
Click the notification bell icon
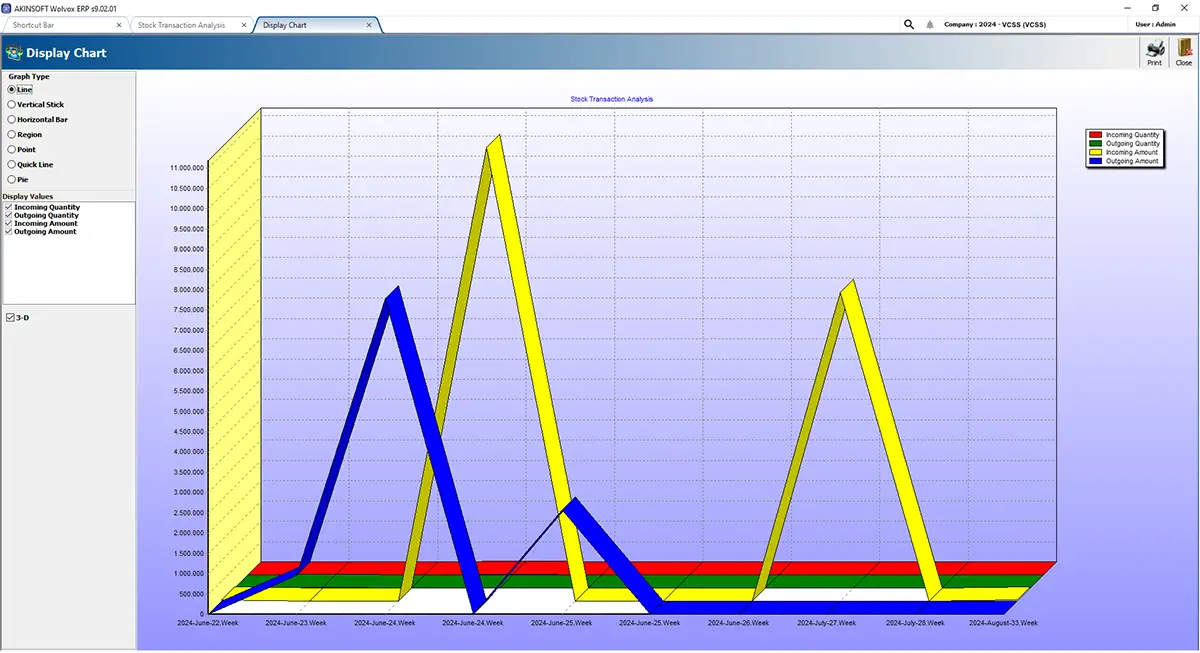coord(930,24)
